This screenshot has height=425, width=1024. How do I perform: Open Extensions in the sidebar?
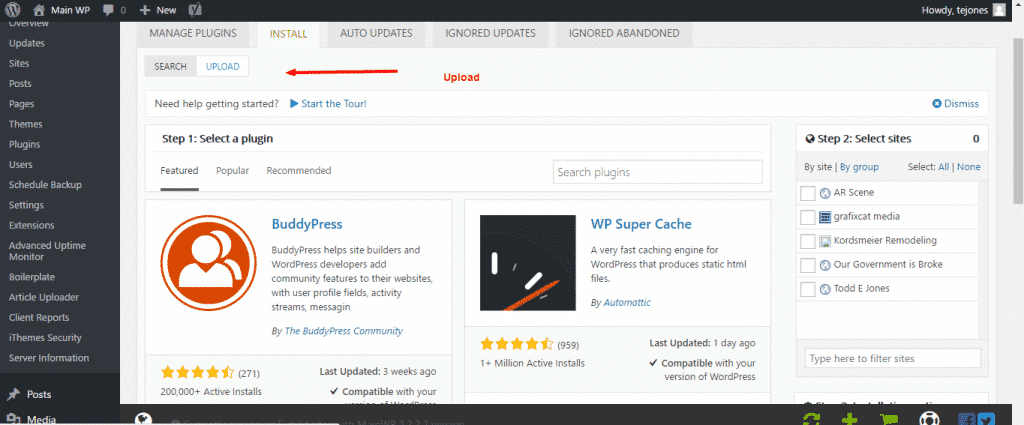point(31,225)
